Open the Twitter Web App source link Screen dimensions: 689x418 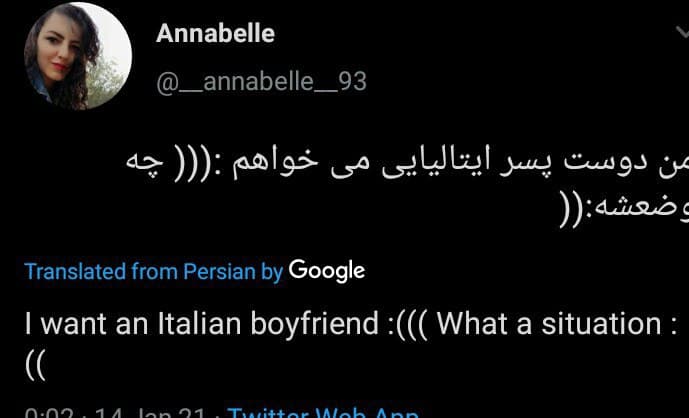click(323, 413)
